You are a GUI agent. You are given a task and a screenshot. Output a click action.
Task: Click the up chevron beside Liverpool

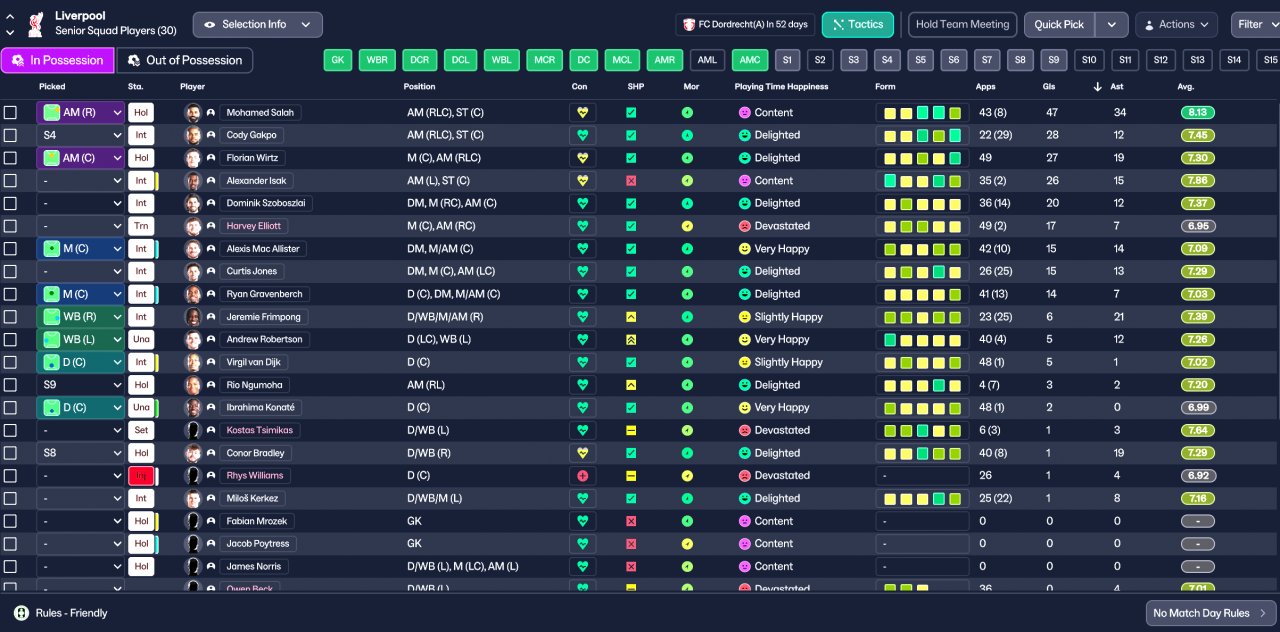click(10, 16)
